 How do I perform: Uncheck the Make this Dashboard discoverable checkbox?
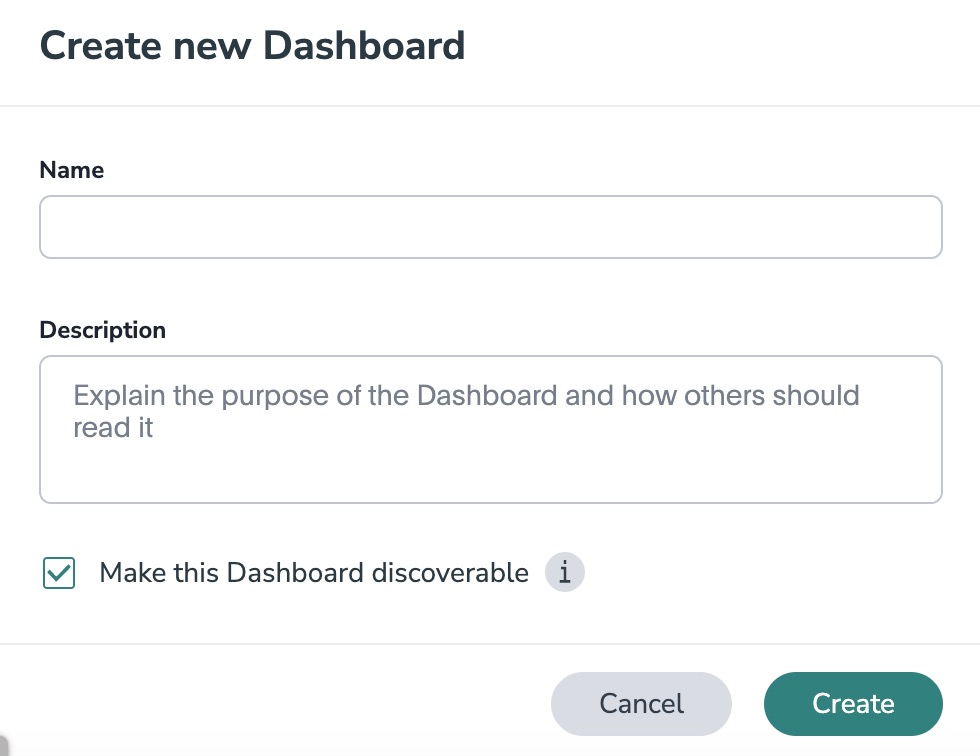tap(59, 573)
